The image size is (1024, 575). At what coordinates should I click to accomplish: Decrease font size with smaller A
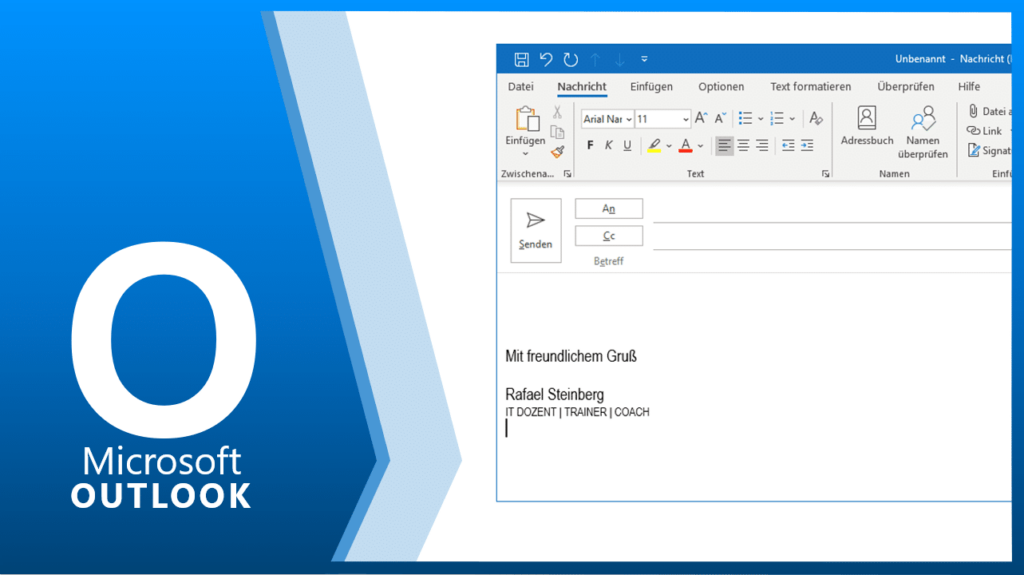click(720, 118)
